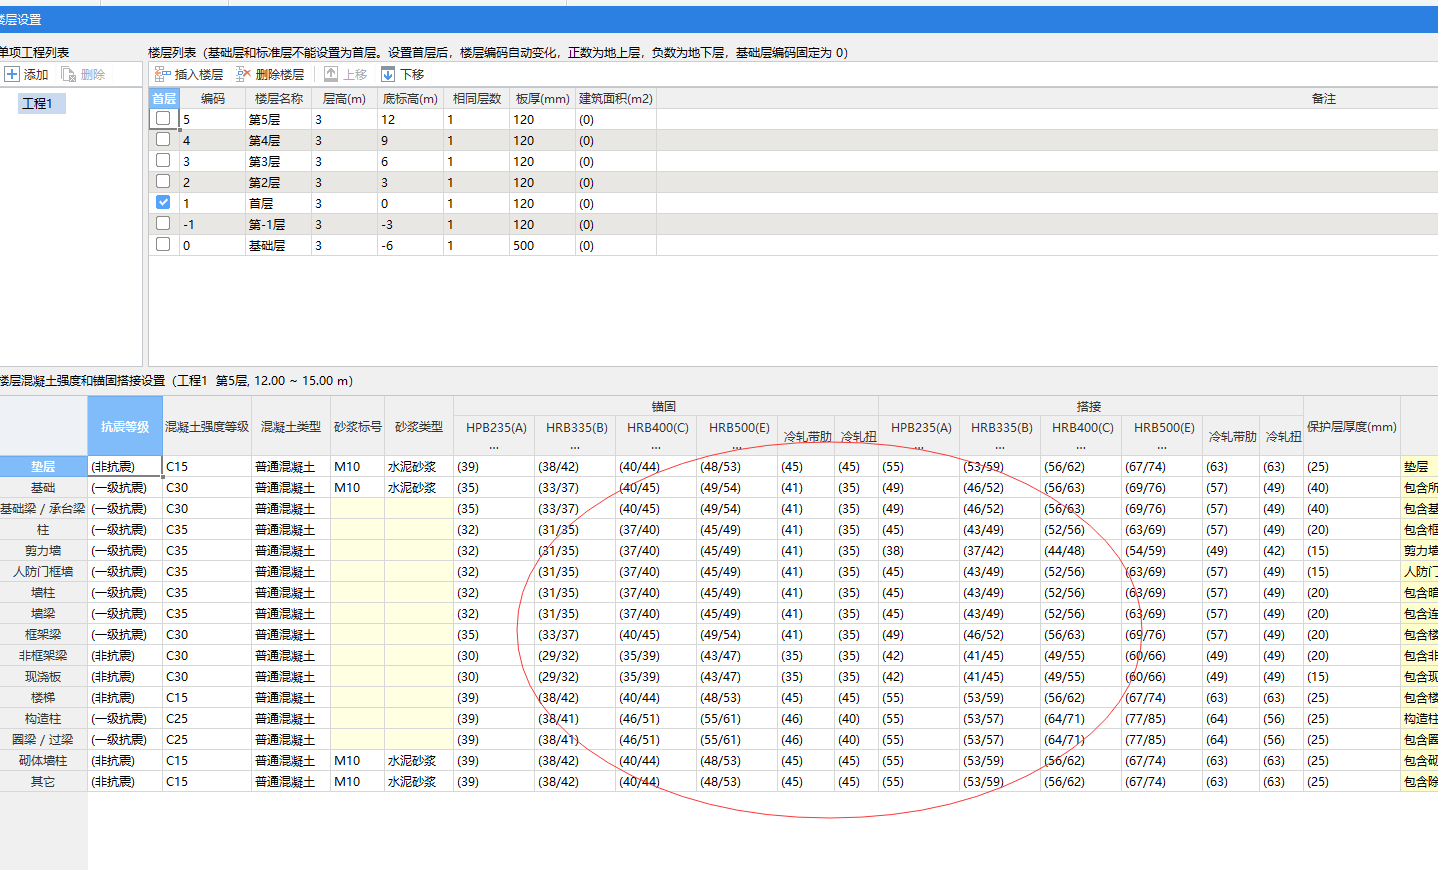Select the 其它 row header

pos(43,782)
